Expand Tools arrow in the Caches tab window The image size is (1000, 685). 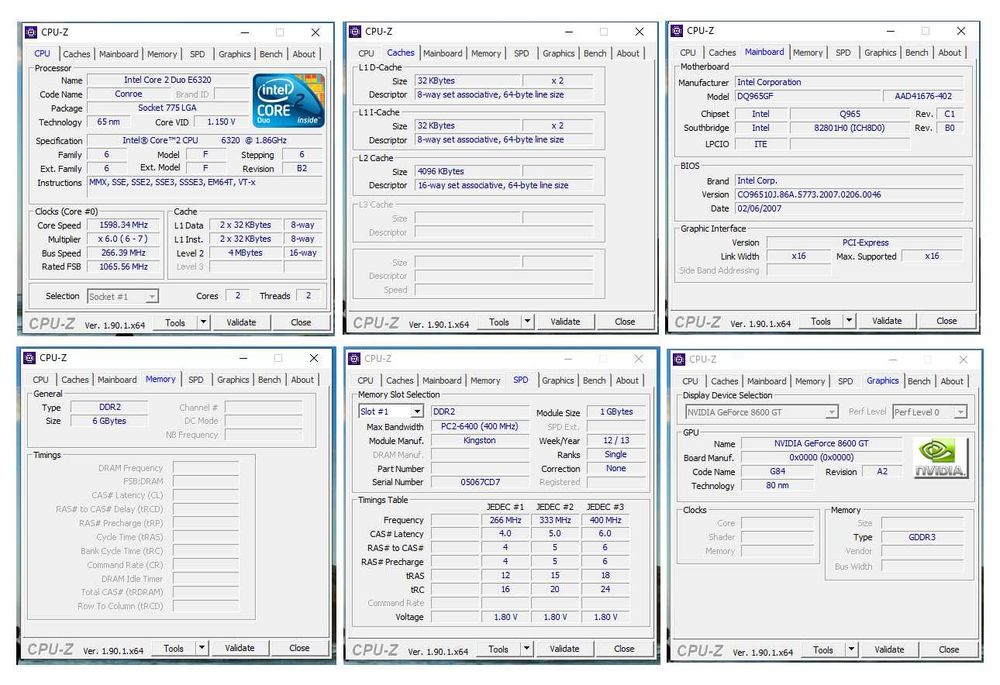527,322
